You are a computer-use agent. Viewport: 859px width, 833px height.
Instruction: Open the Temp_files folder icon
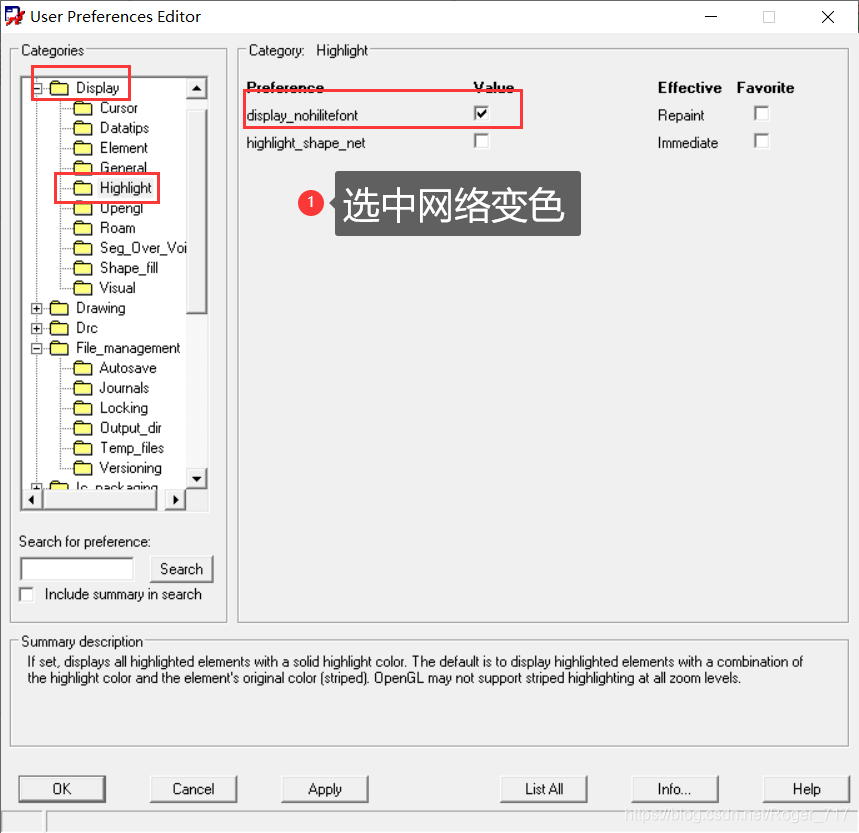tap(82, 448)
